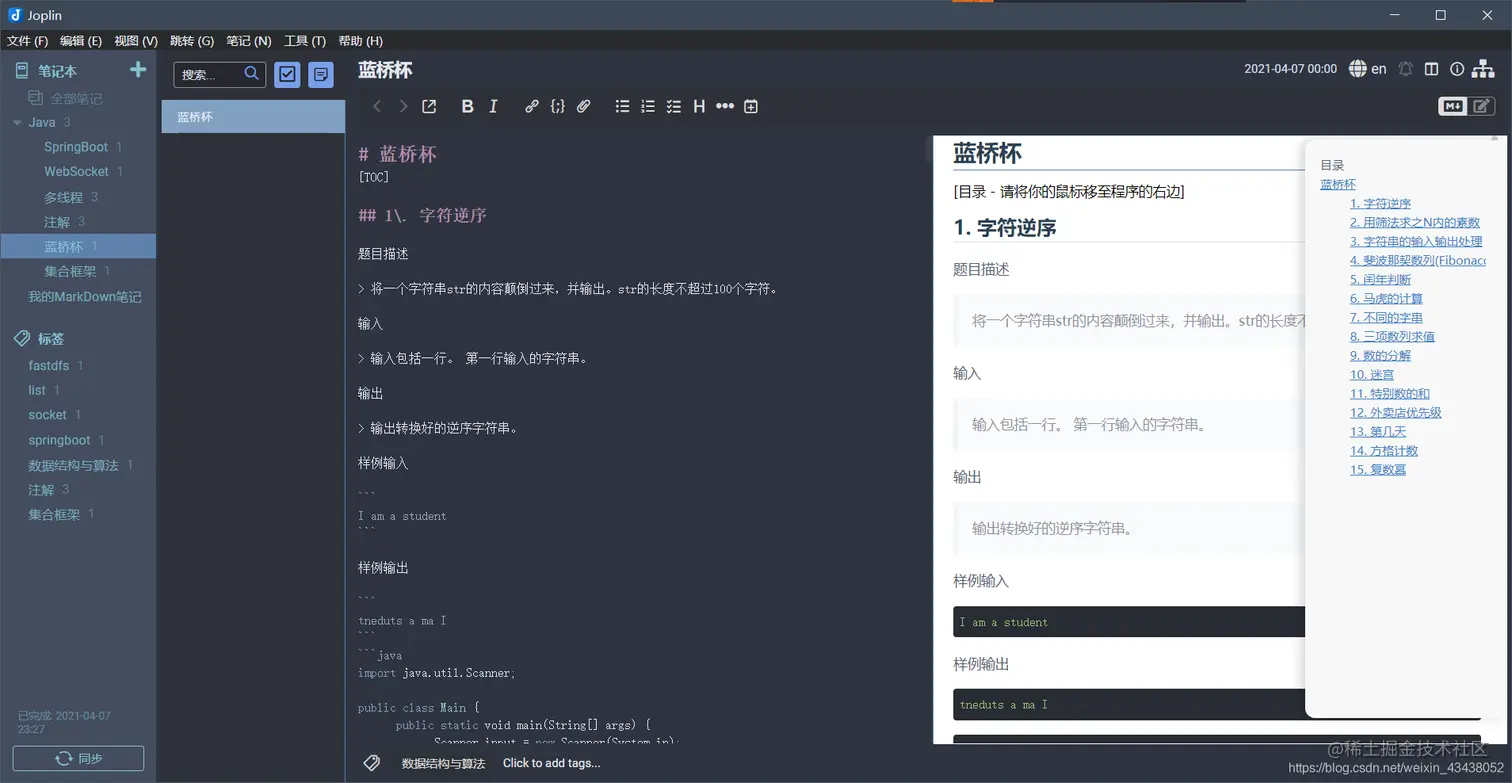Click the note date 2021-04-07 00:00
The height and width of the screenshot is (783, 1512).
coord(1290,69)
